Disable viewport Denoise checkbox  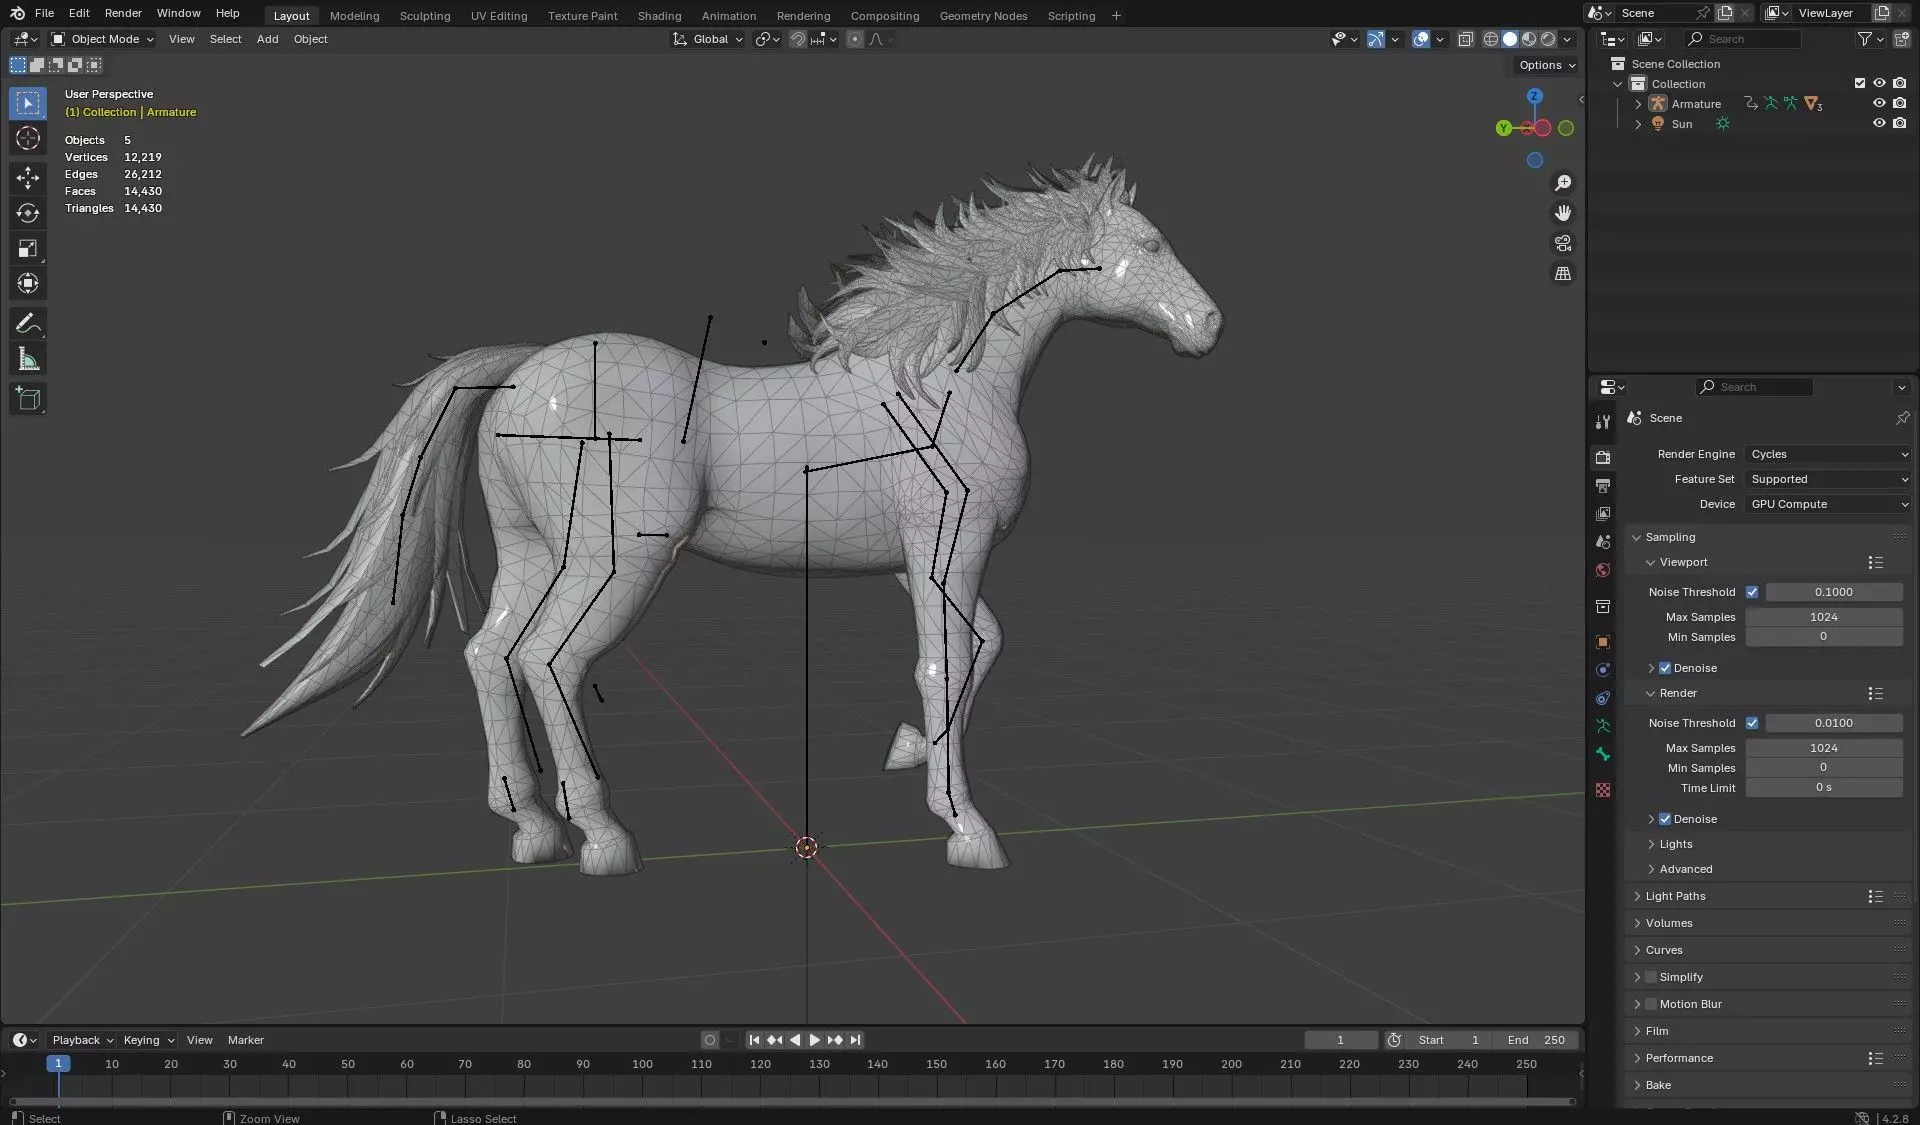[1665, 668]
